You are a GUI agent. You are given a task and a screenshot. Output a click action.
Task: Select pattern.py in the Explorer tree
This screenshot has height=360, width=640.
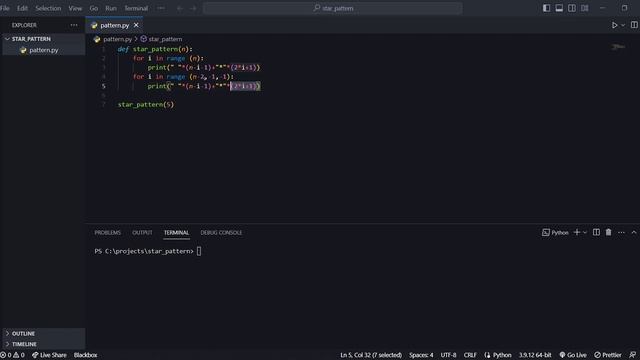pyautogui.click(x=43, y=50)
